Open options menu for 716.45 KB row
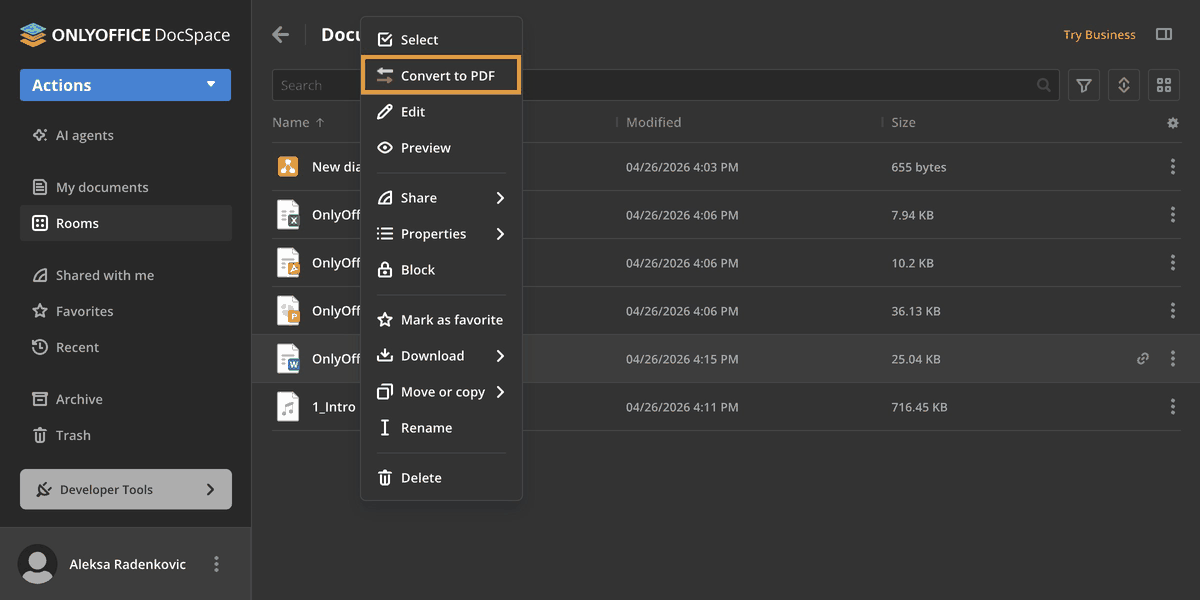The height and width of the screenshot is (600, 1200). (x=1173, y=407)
